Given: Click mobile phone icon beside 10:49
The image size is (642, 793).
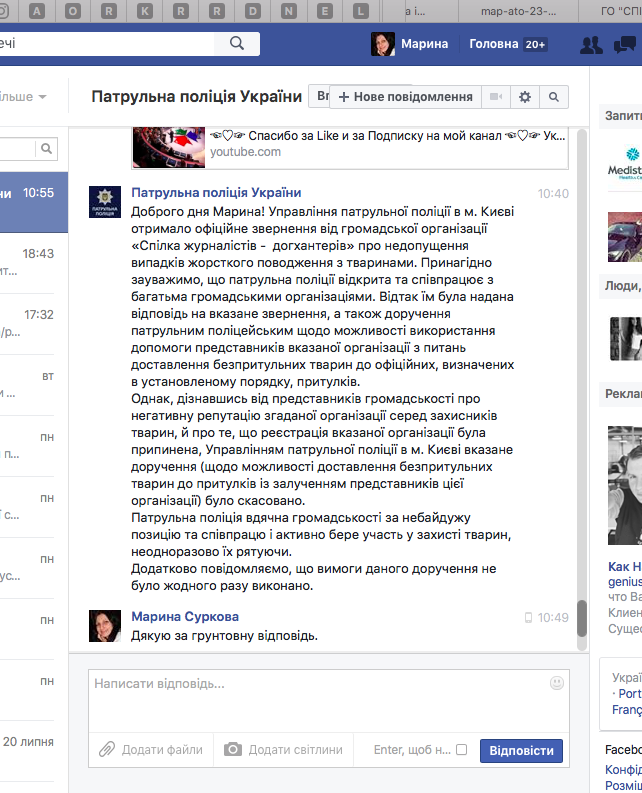Looking at the screenshot, I should [528, 618].
